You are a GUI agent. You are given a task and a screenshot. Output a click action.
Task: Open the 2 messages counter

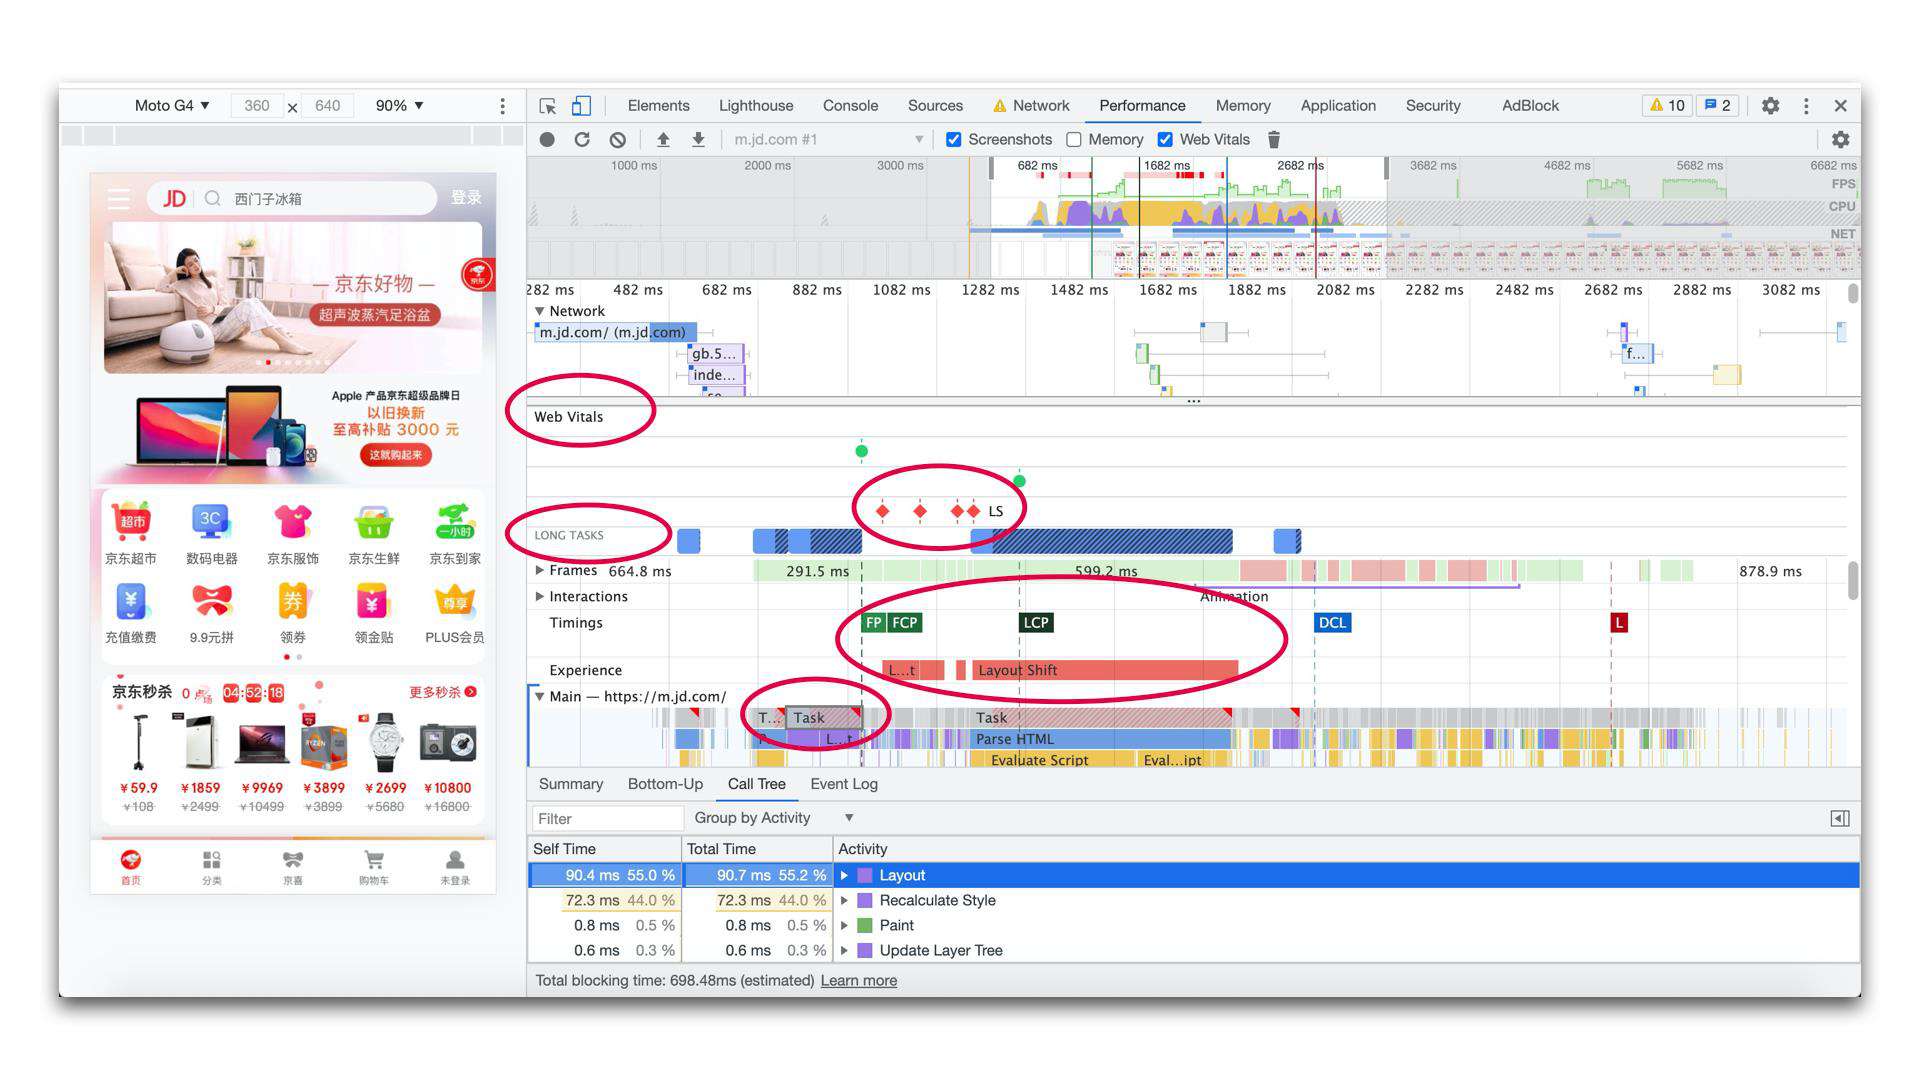pos(1717,106)
